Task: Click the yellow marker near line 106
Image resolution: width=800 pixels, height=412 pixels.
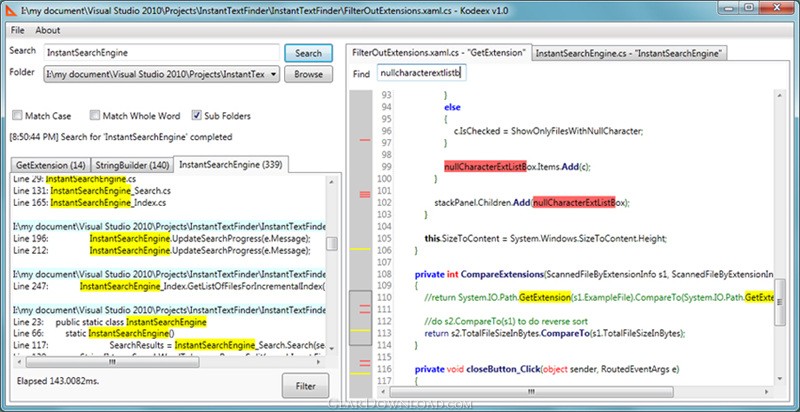Action: 360,249
